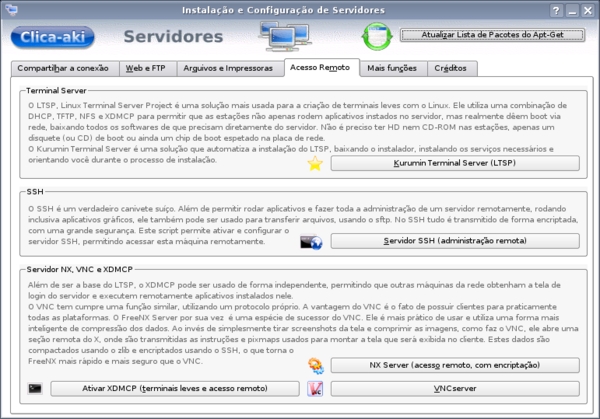Click the line starting 'O LTSP, Linux Terminal Server Project'
600x419 pixels.
pyautogui.click(x=297, y=105)
